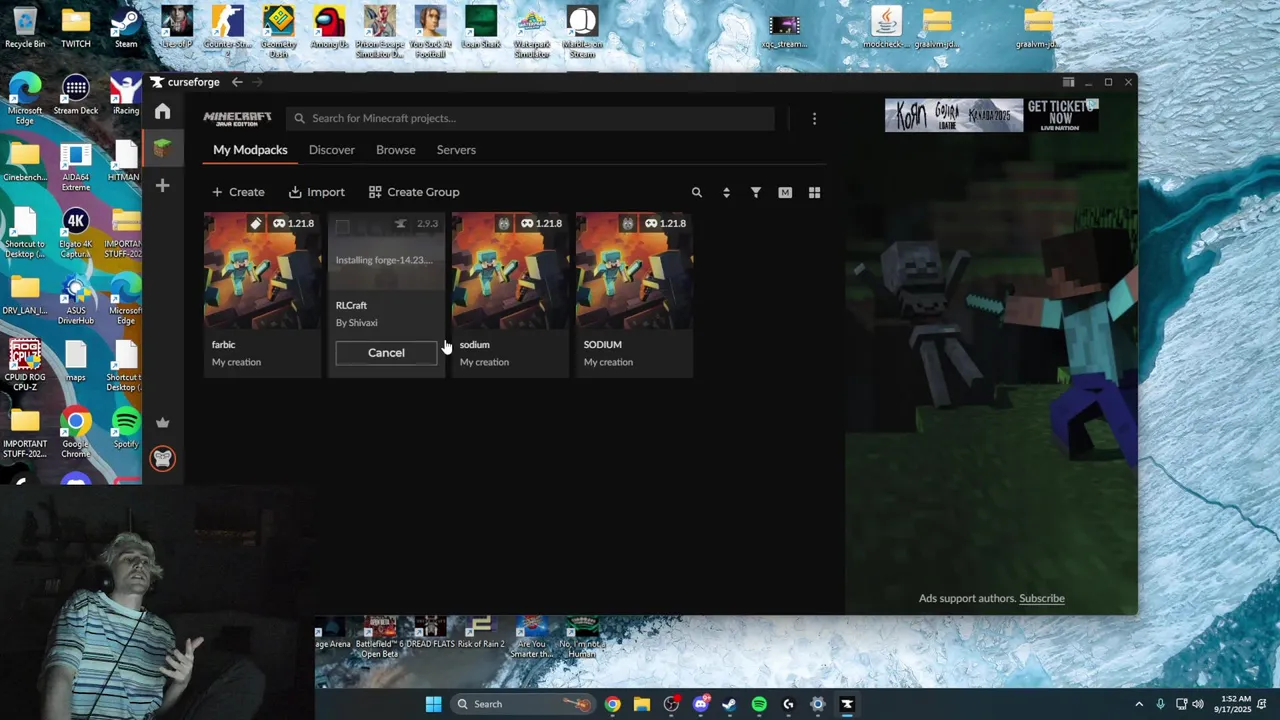Follow the Subscribe link below the ad
1280x720 pixels.
tap(1042, 598)
